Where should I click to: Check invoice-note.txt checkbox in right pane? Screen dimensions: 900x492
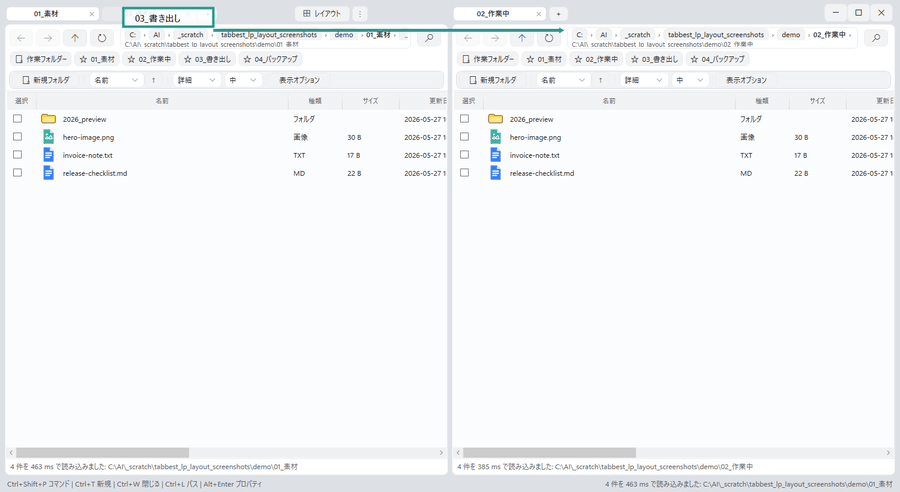[465, 154]
